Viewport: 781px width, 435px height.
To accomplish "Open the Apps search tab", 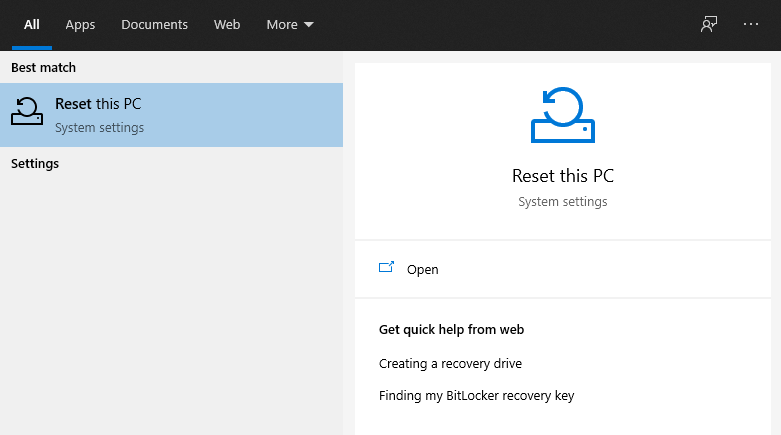I will [80, 24].
